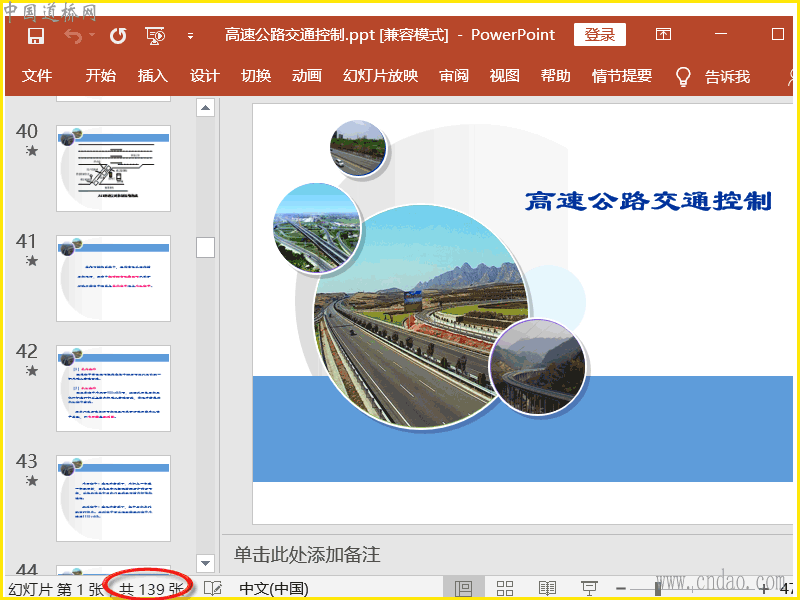The image size is (800, 600).
Task: Switch to the 幻灯片放映 tab
Action: [380, 76]
